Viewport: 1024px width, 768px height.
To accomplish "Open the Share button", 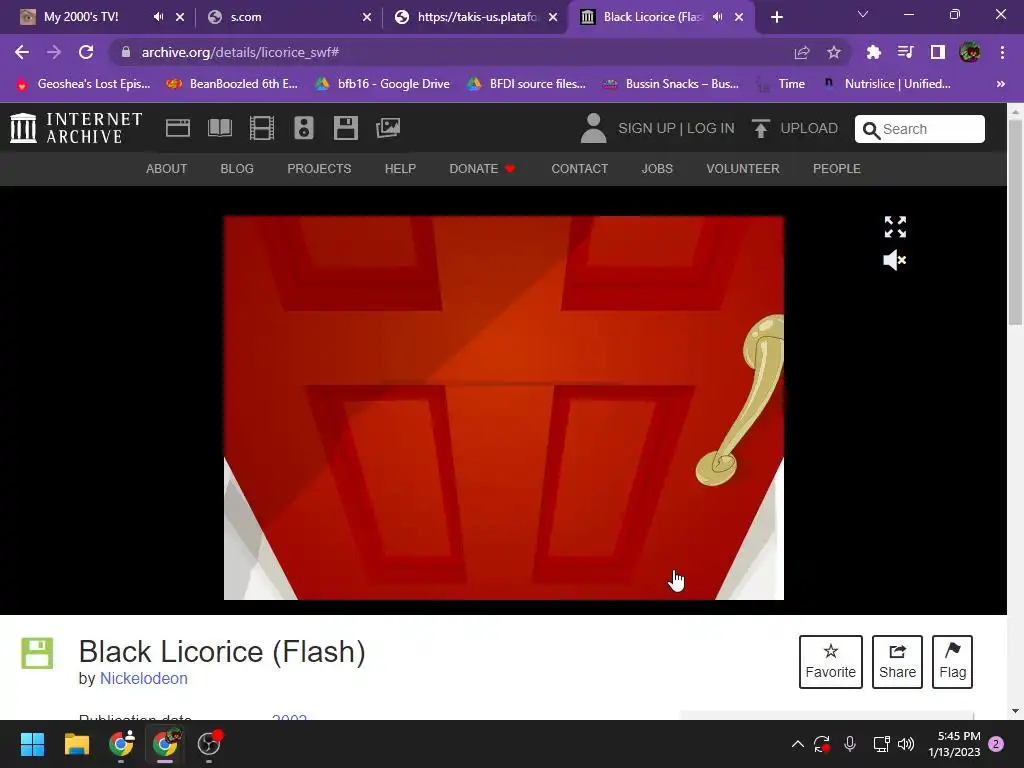I will pyautogui.click(x=897, y=662).
